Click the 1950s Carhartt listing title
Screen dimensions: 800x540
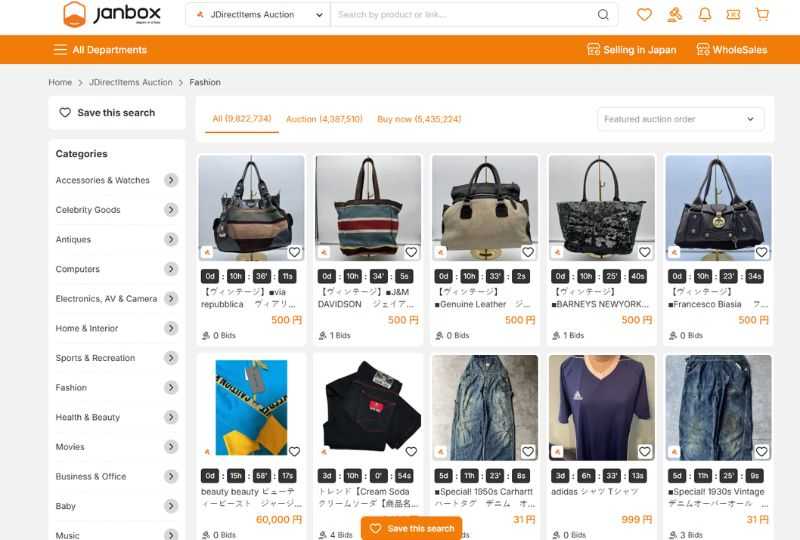coord(484,497)
